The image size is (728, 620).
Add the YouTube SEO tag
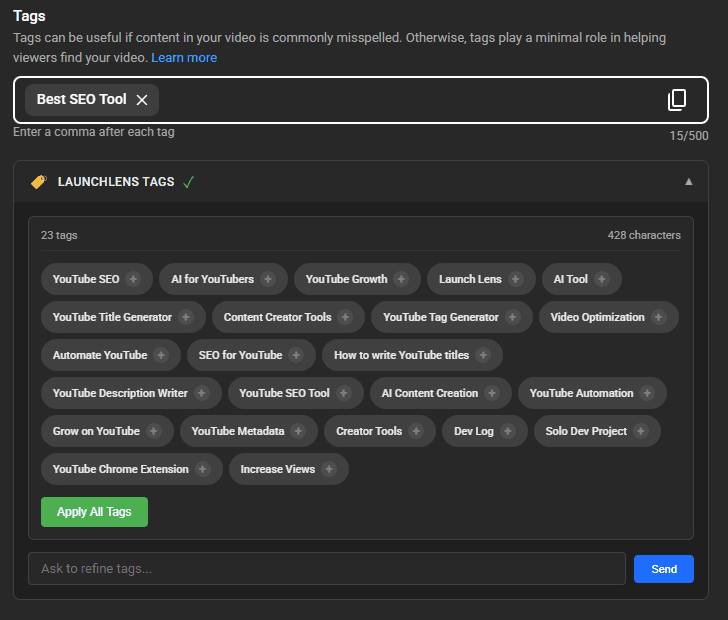click(x=133, y=279)
